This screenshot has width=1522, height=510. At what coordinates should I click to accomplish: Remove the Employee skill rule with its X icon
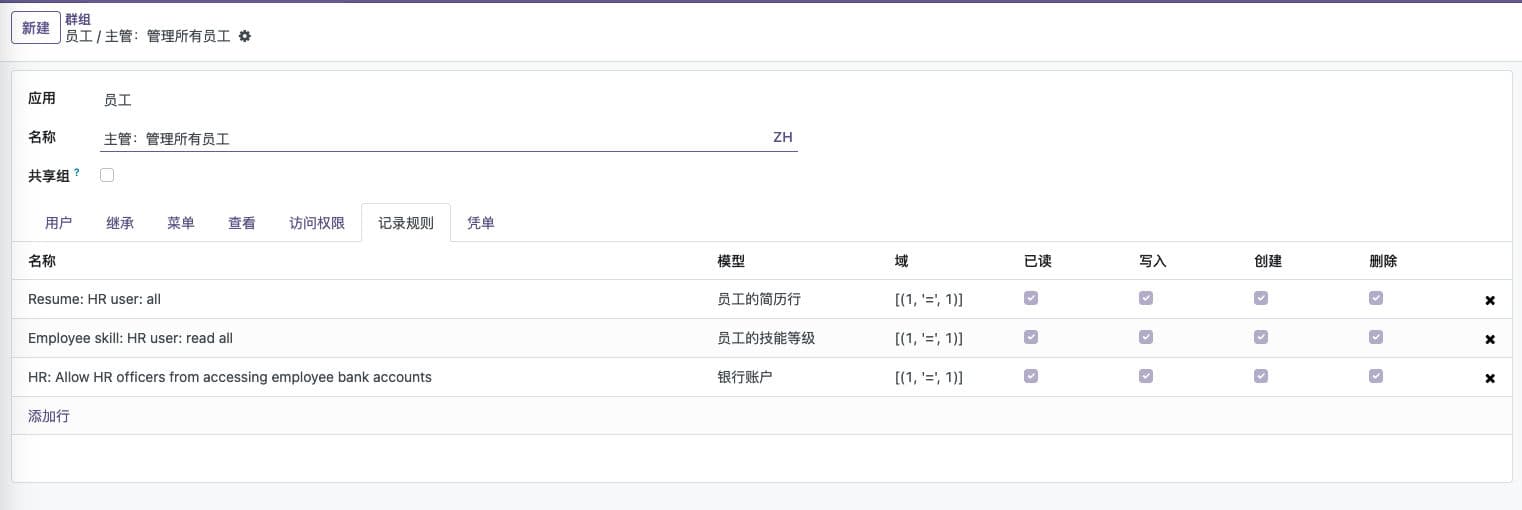pos(1490,339)
